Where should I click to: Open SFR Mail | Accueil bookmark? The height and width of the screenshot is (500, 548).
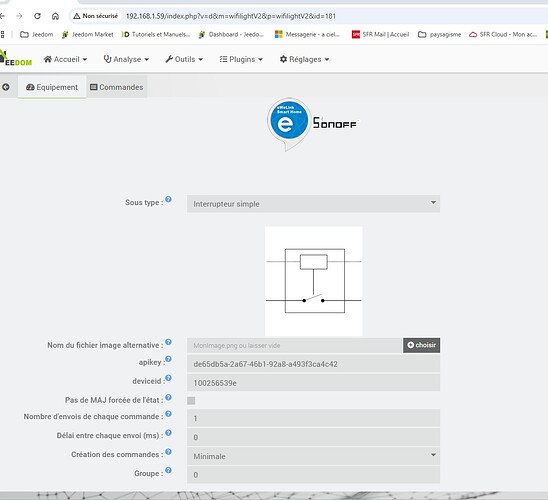[380, 34]
